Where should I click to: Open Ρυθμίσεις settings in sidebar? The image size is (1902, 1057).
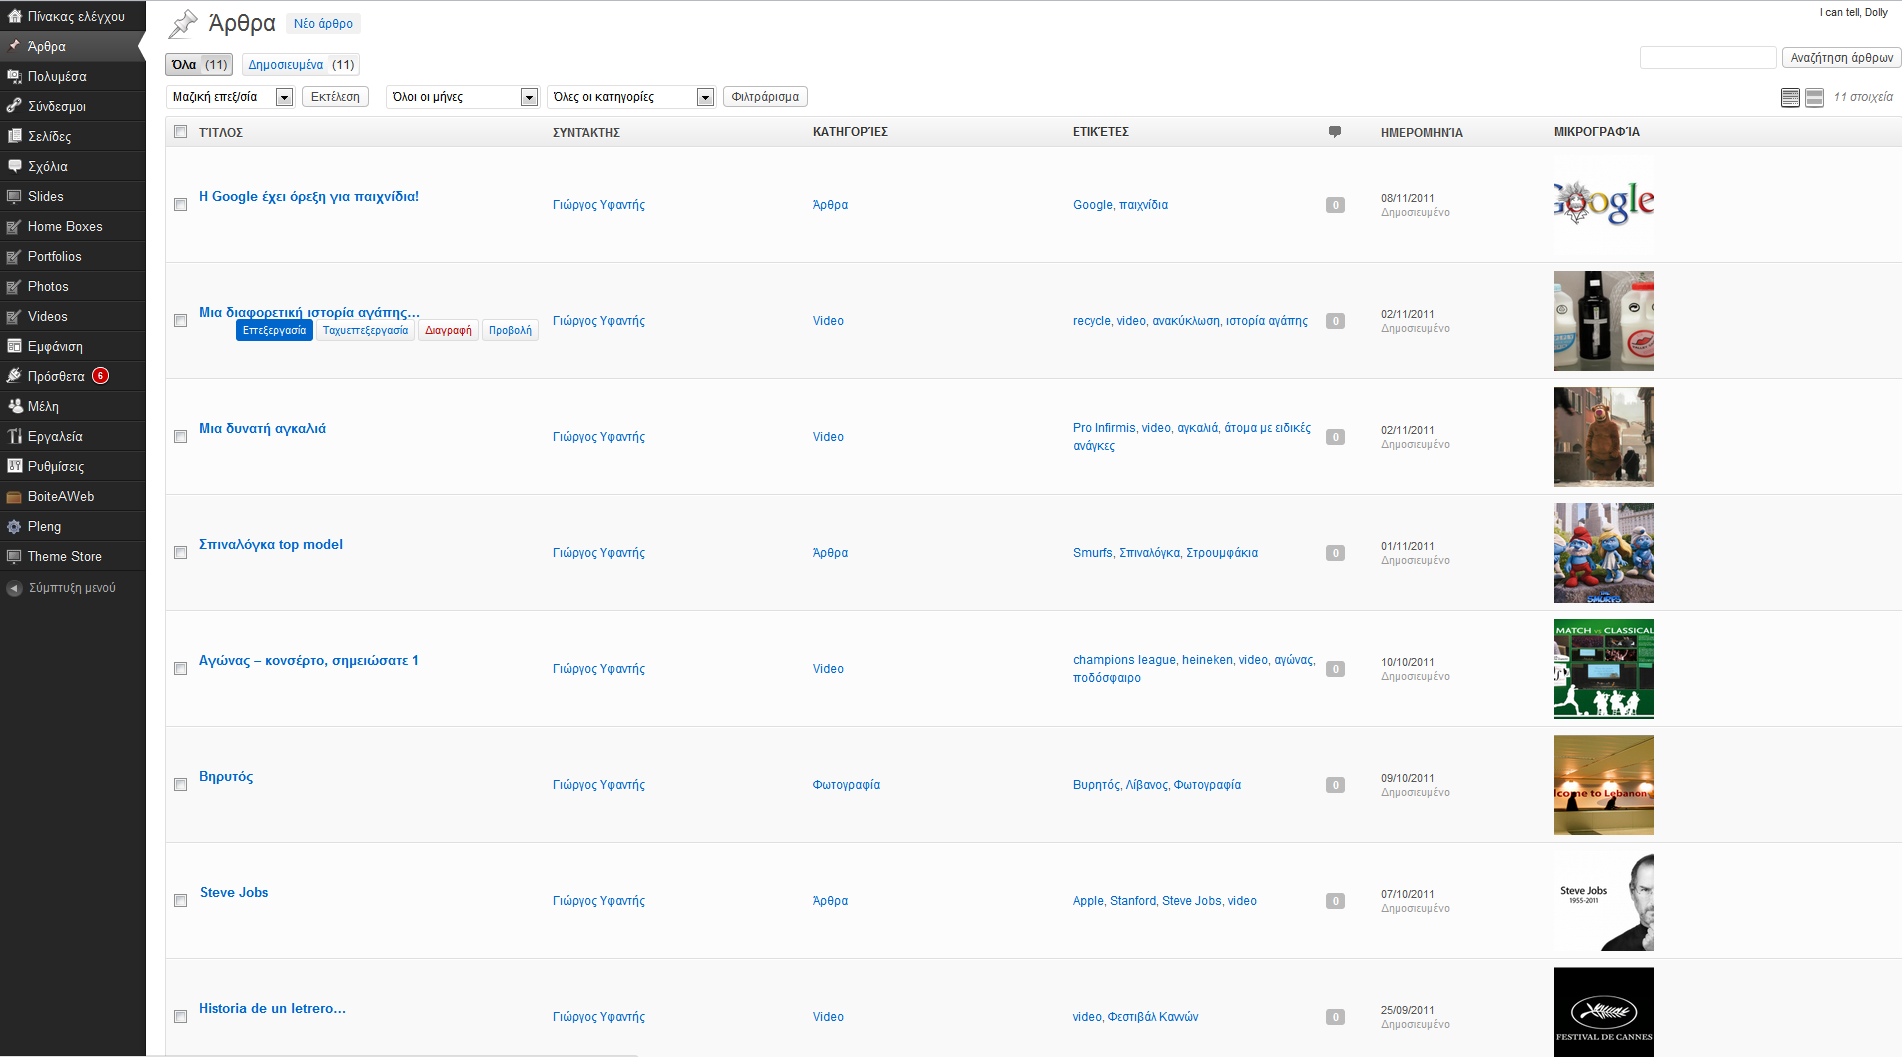[x=55, y=466]
